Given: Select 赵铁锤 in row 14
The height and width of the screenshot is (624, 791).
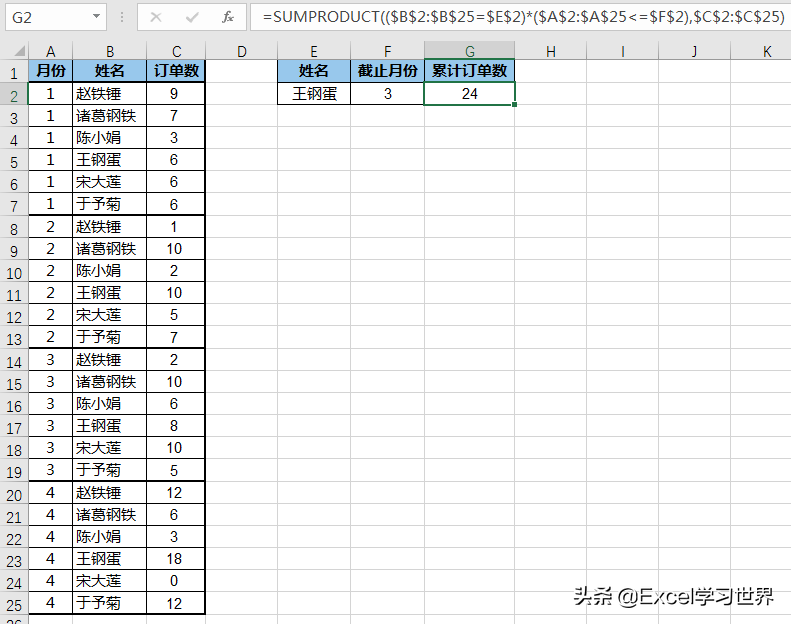Looking at the screenshot, I should pos(109,360).
